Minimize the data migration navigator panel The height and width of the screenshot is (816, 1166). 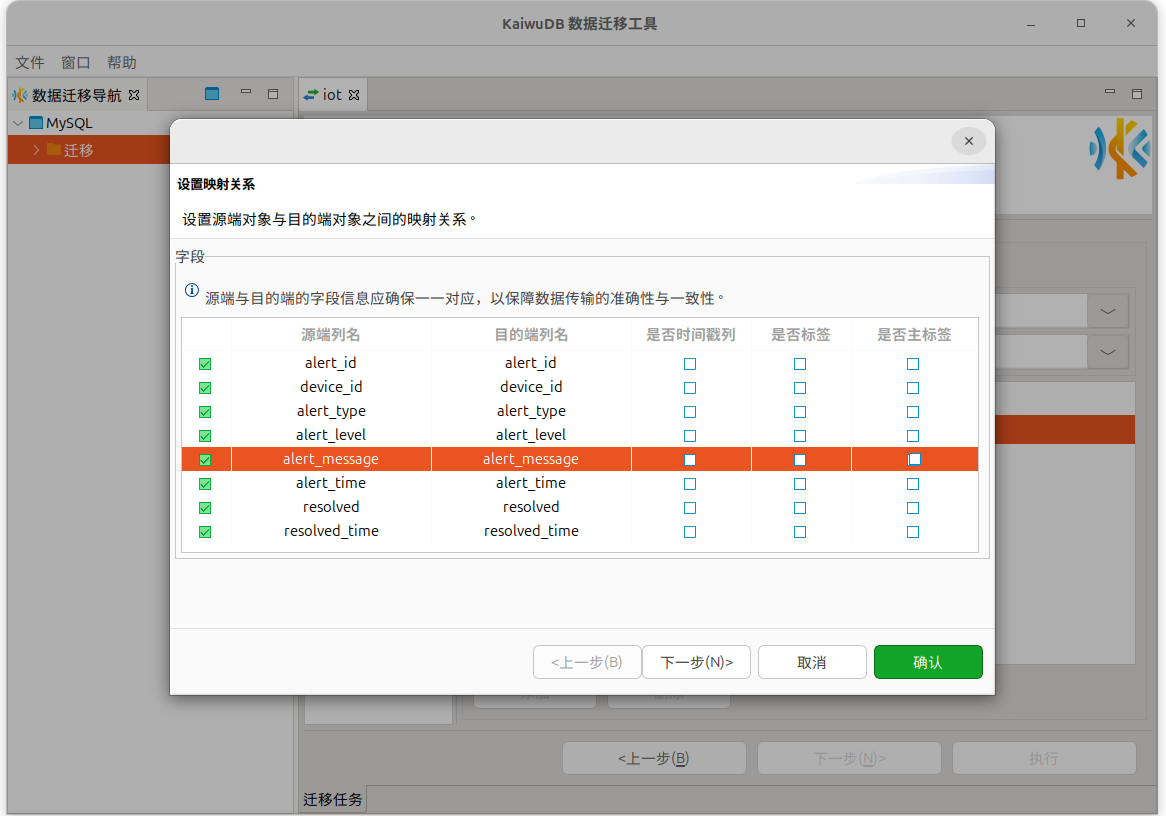click(x=246, y=93)
